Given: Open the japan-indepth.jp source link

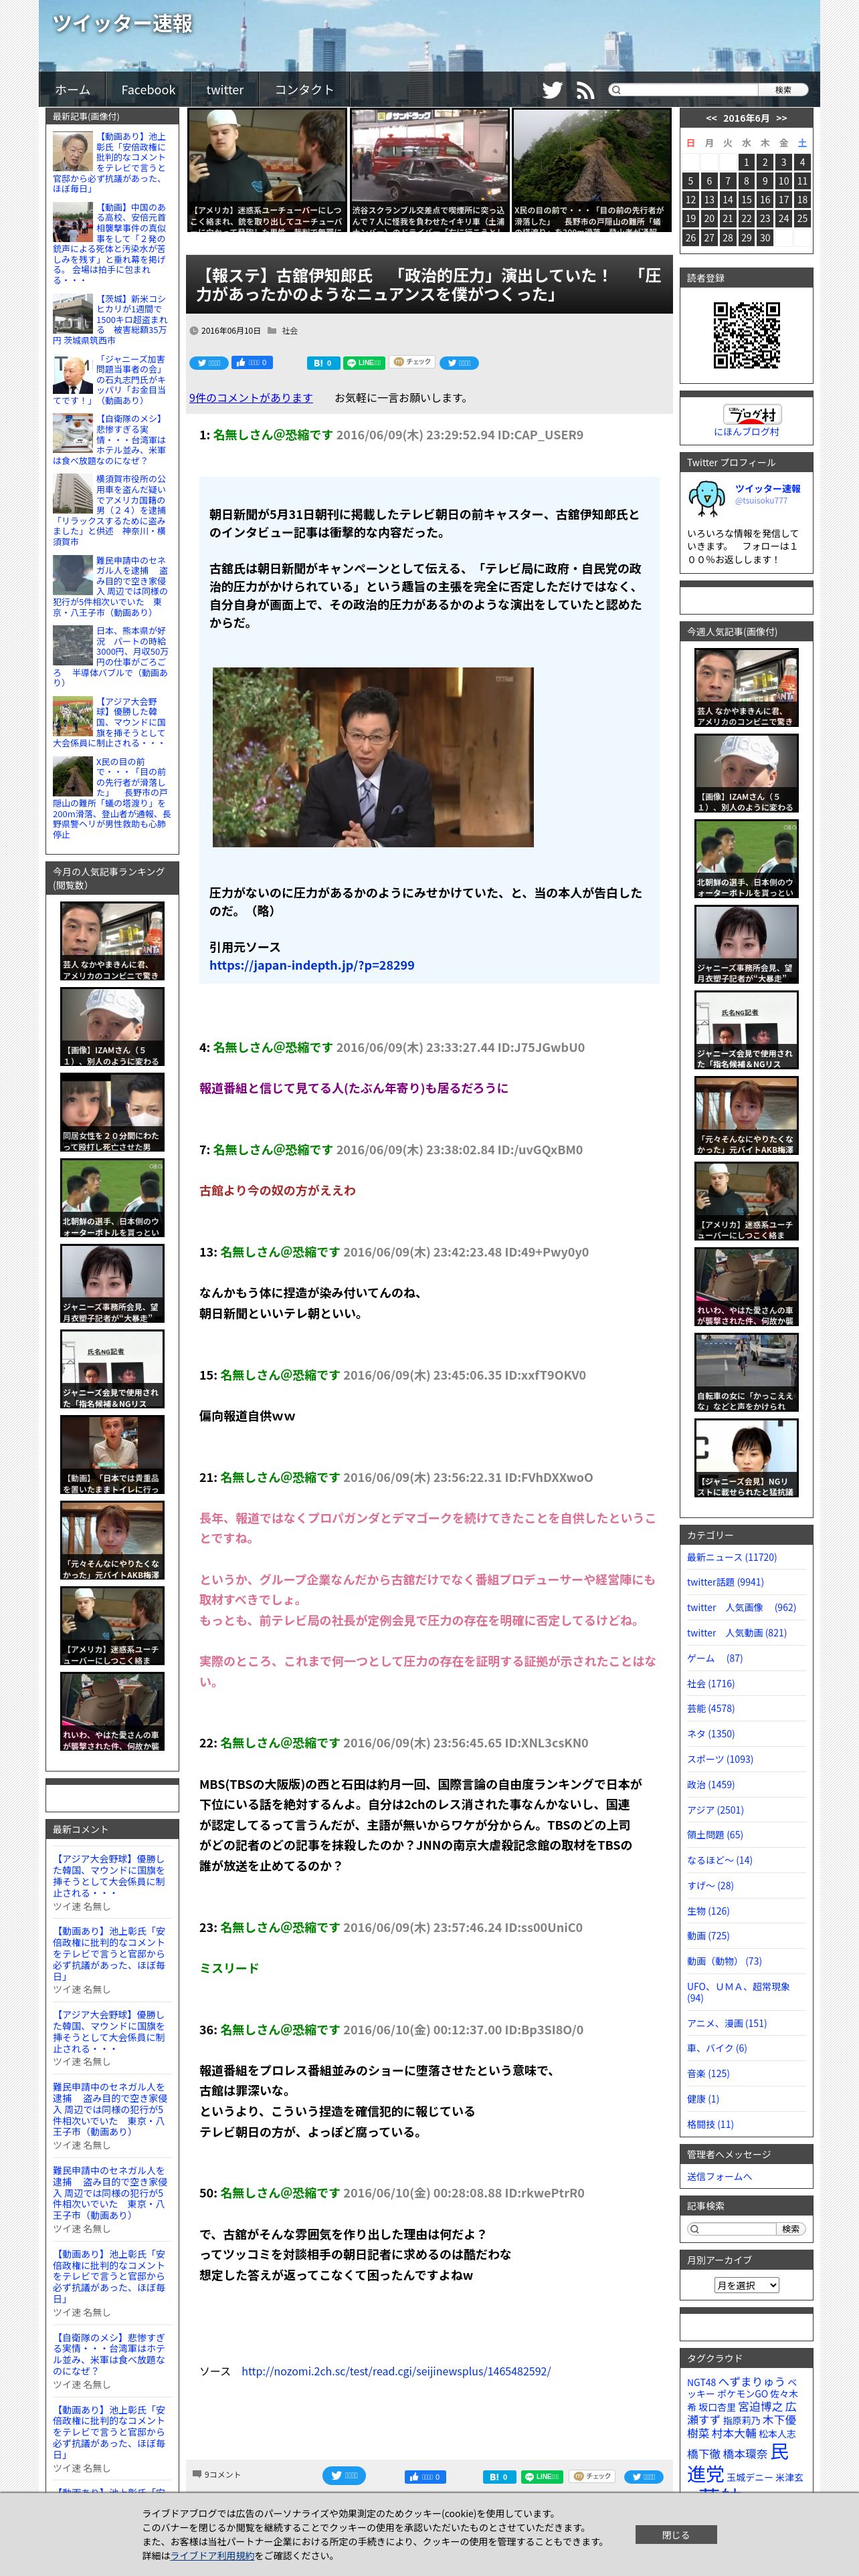Looking at the screenshot, I should pos(312,965).
